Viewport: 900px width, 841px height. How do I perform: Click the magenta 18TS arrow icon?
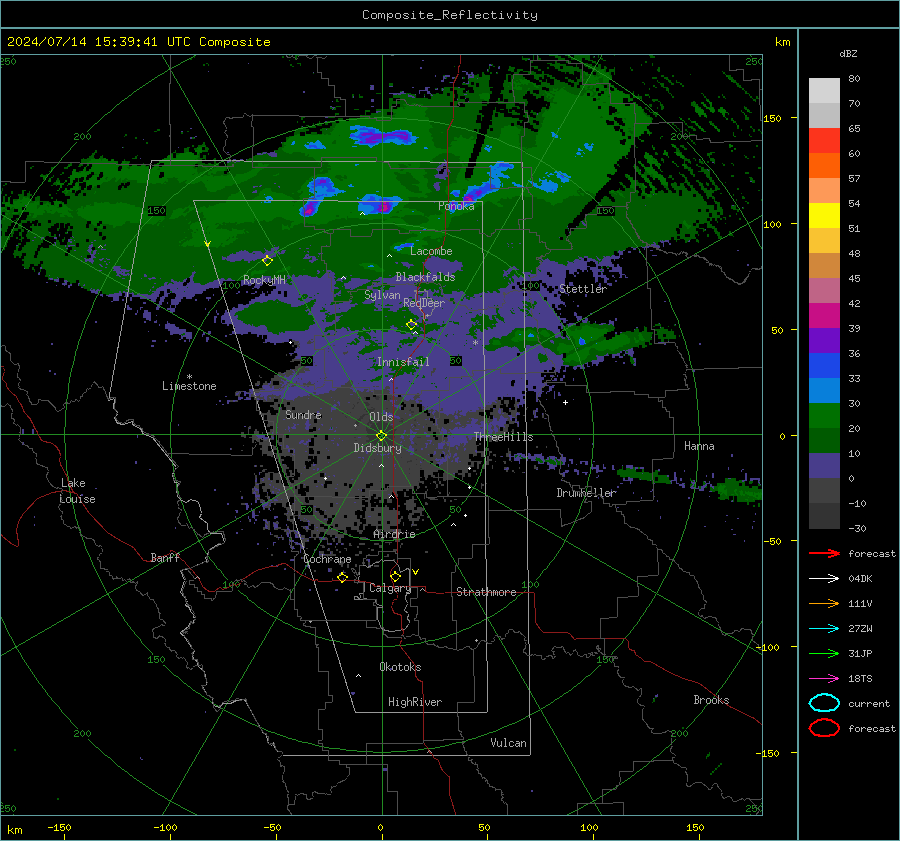tap(824, 679)
